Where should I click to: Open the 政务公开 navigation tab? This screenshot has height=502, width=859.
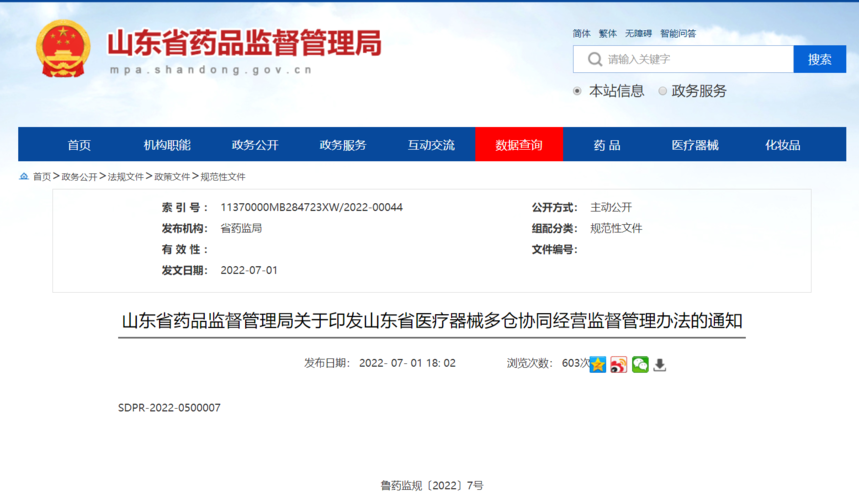[x=255, y=145]
